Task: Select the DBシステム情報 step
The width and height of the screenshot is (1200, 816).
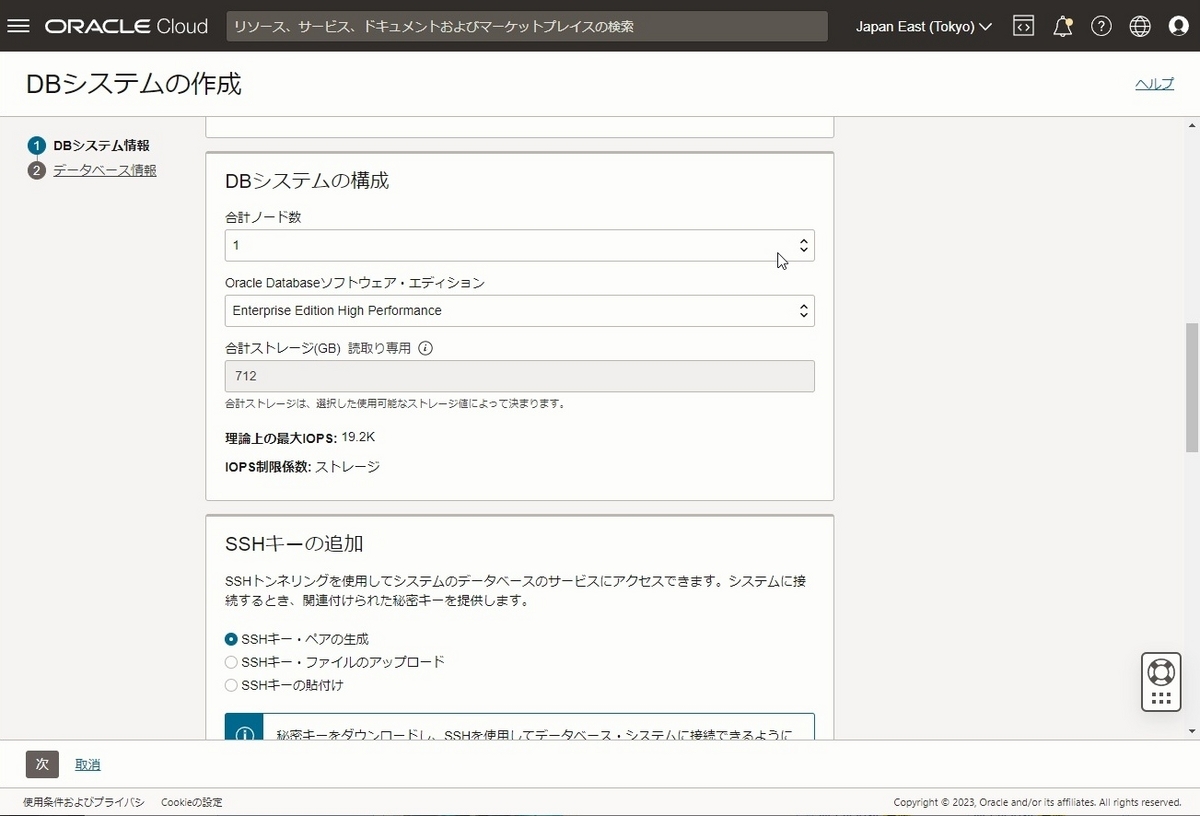Action: [x=100, y=145]
